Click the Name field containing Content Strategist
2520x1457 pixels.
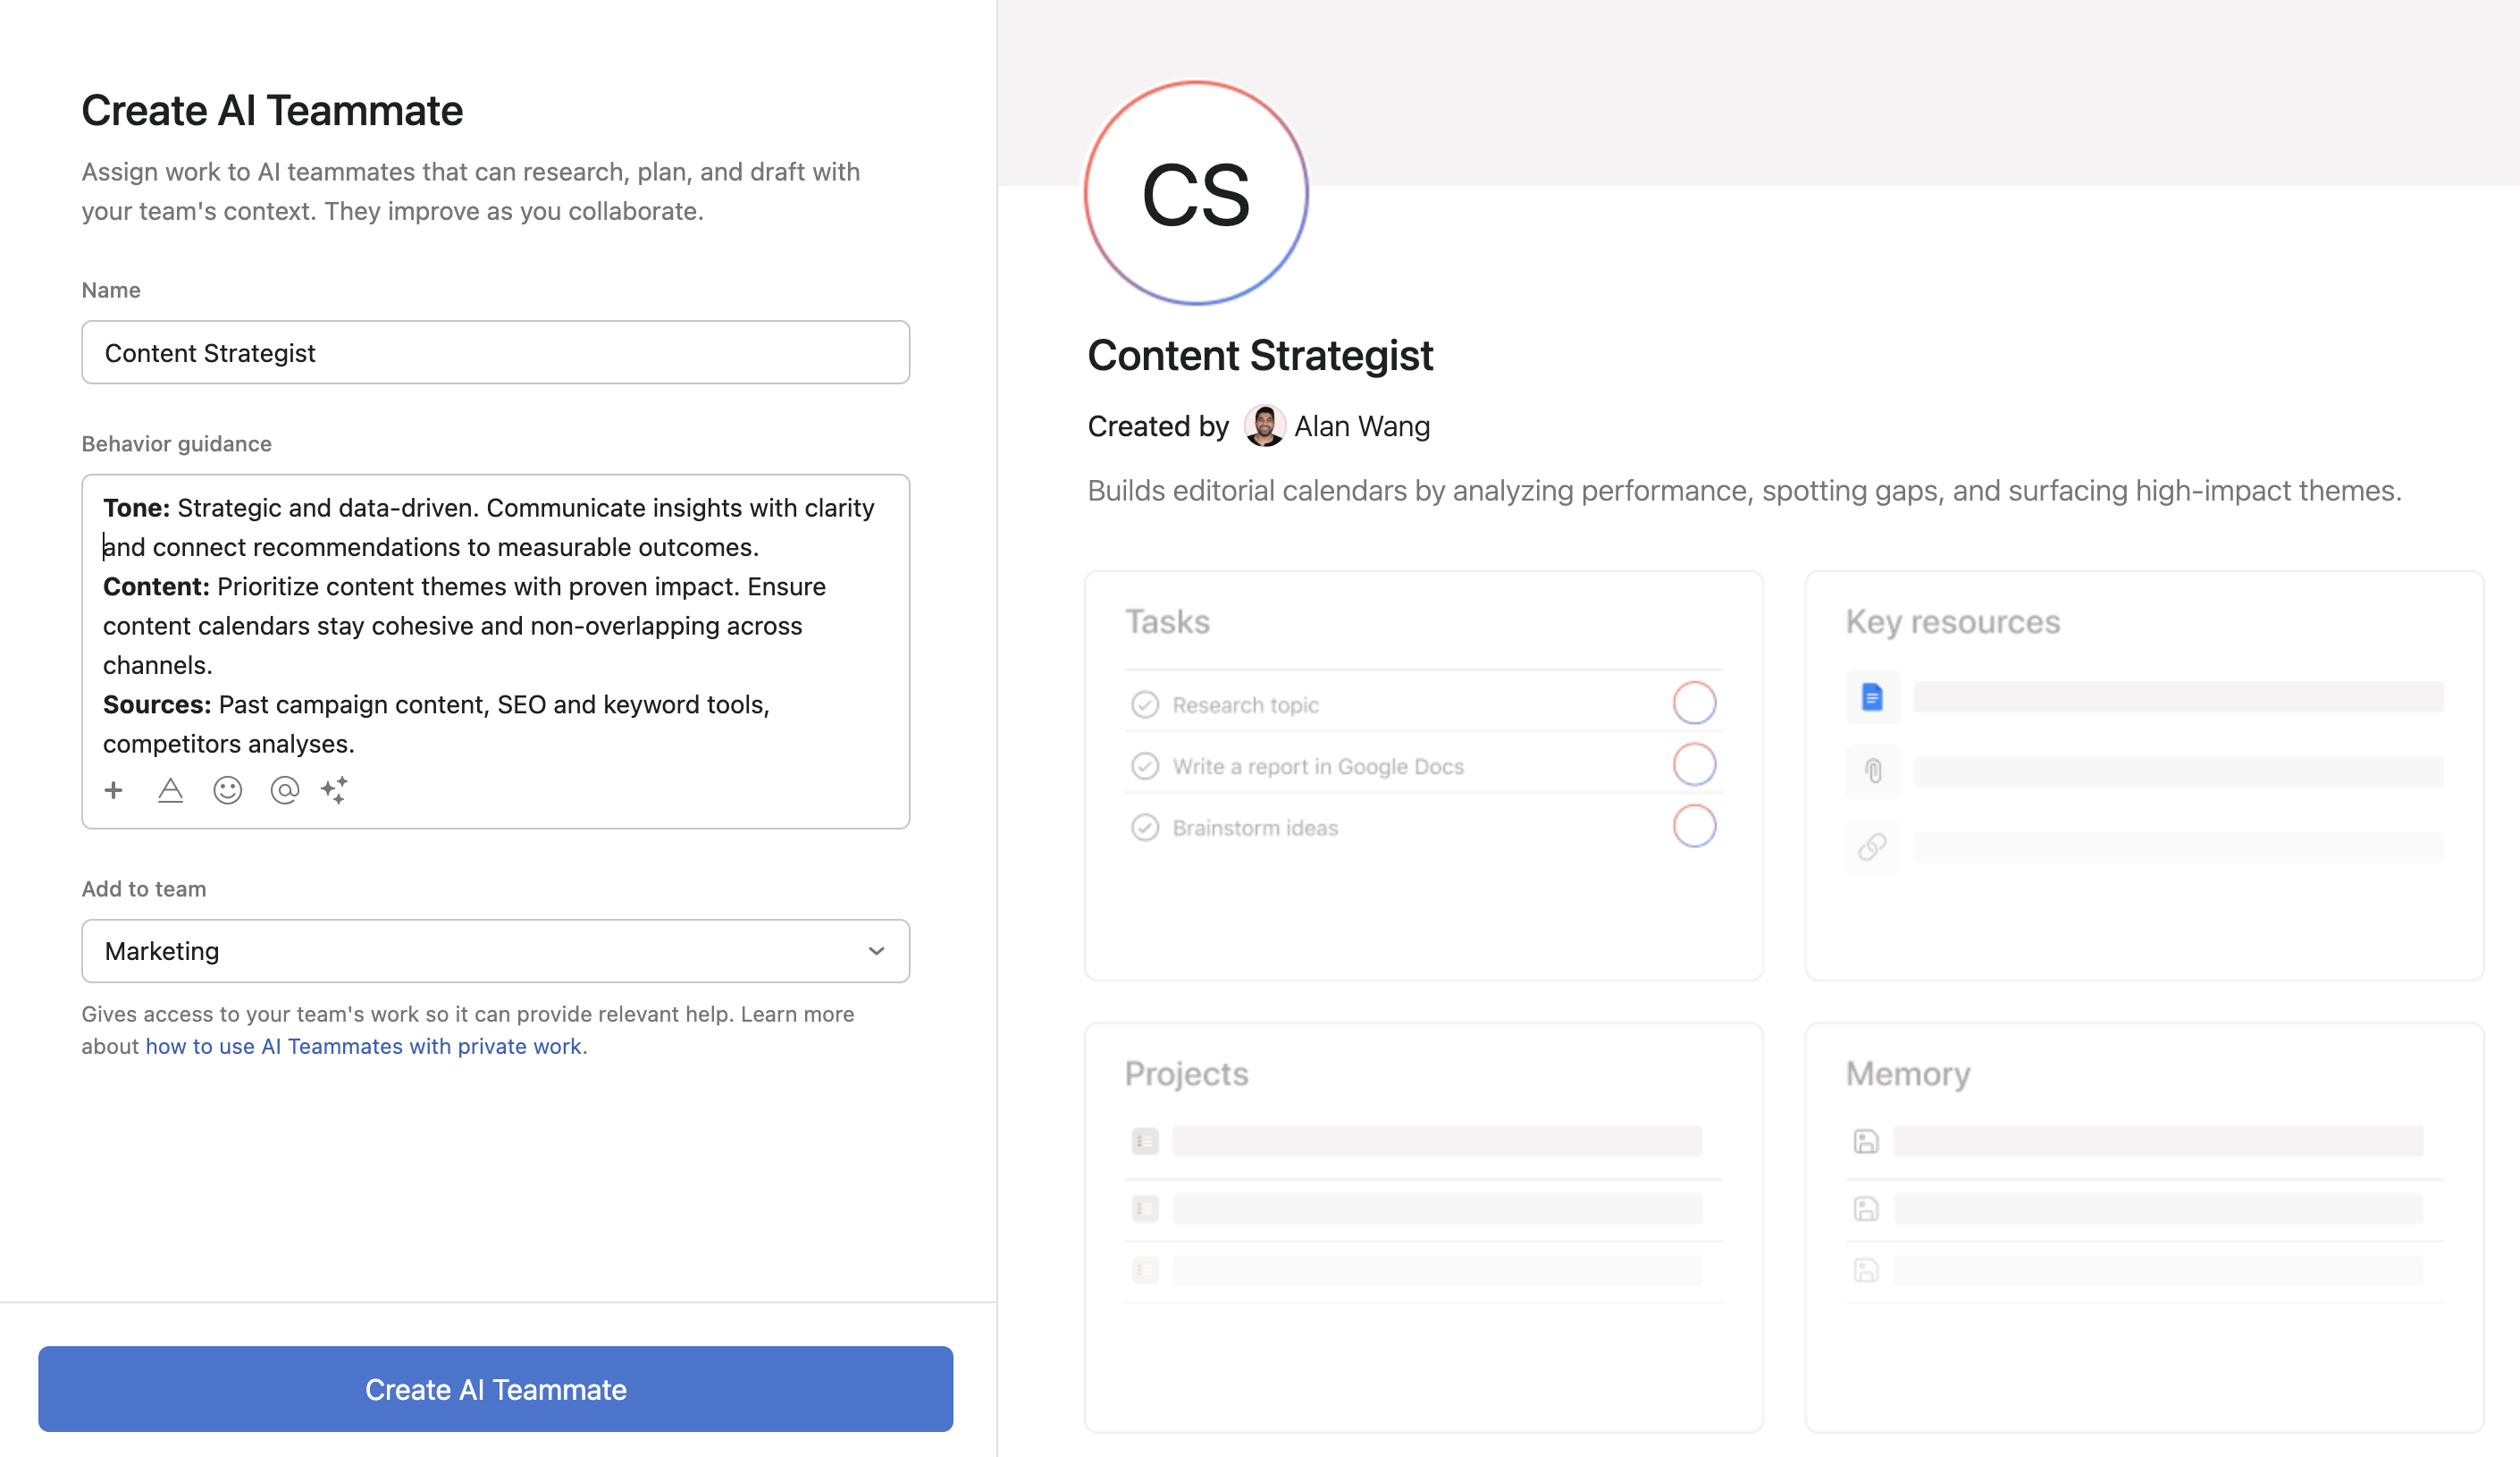click(x=495, y=353)
